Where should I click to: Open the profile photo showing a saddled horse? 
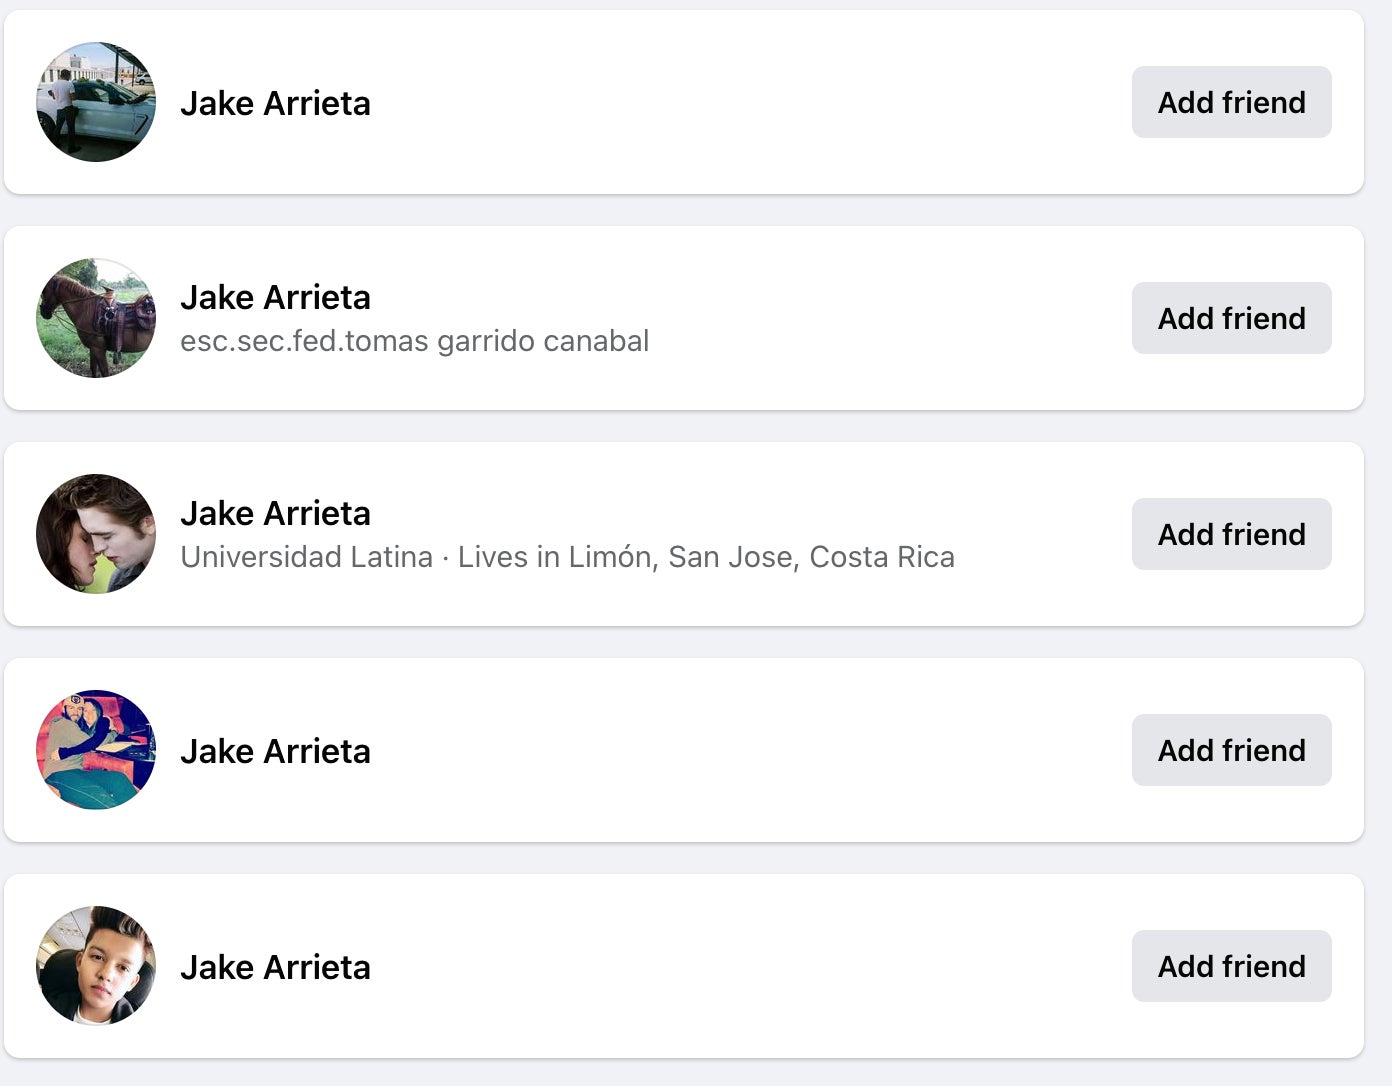pyautogui.click(x=96, y=318)
